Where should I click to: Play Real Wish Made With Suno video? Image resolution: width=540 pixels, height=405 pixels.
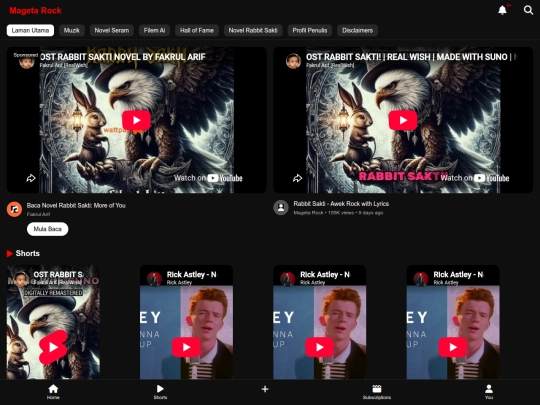click(403, 120)
